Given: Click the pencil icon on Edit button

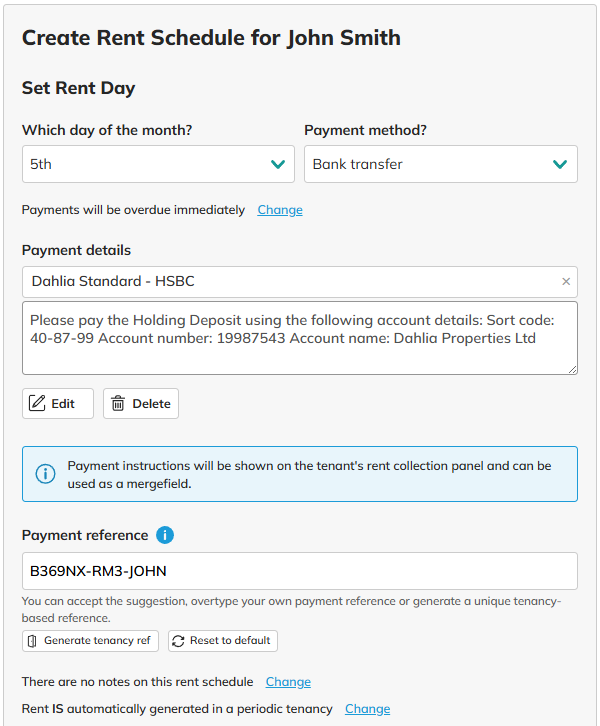Looking at the screenshot, I should click(x=38, y=404).
